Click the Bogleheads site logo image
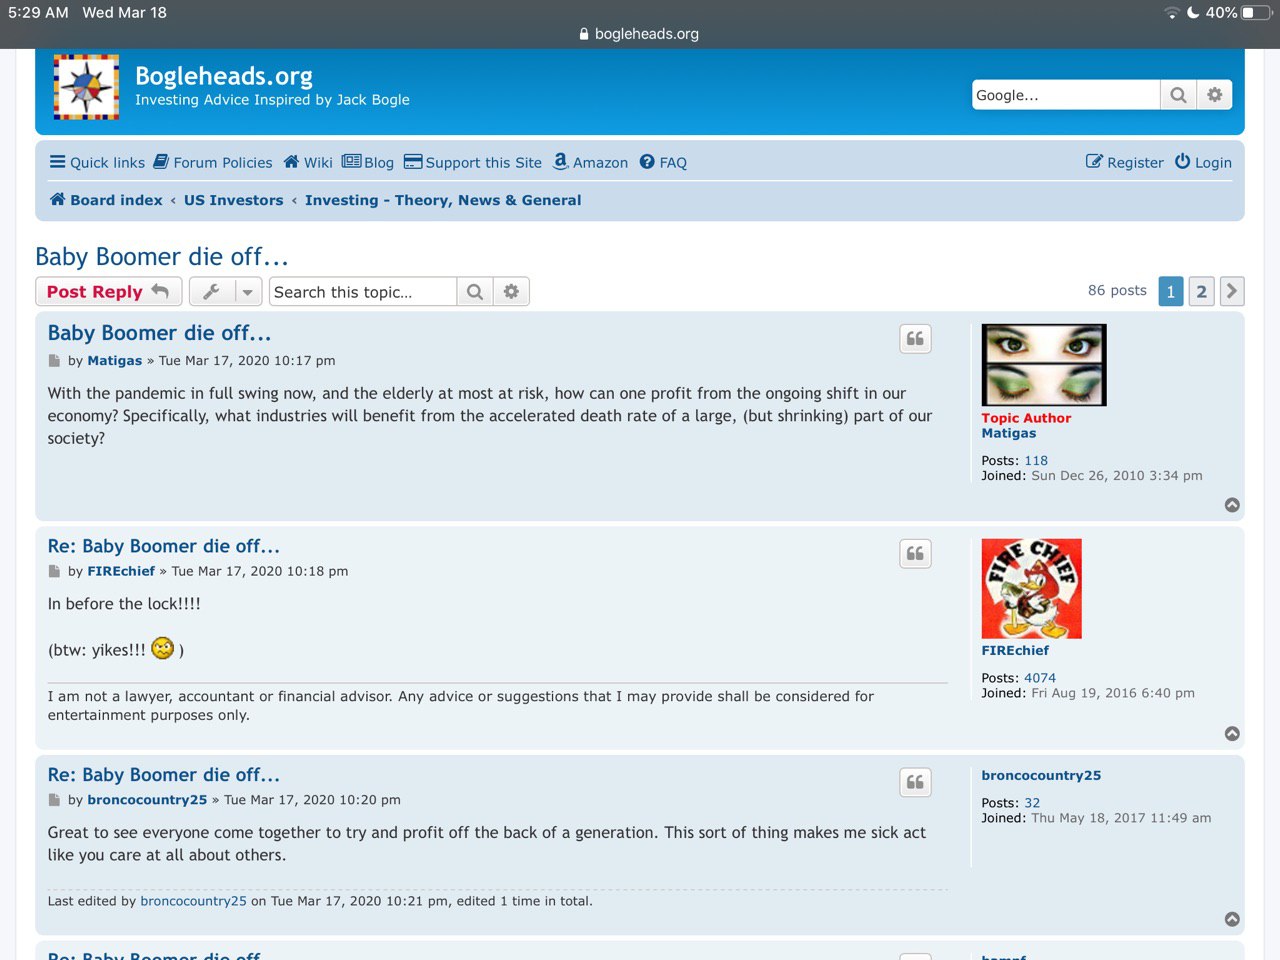1280x960 pixels. point(86,88)
